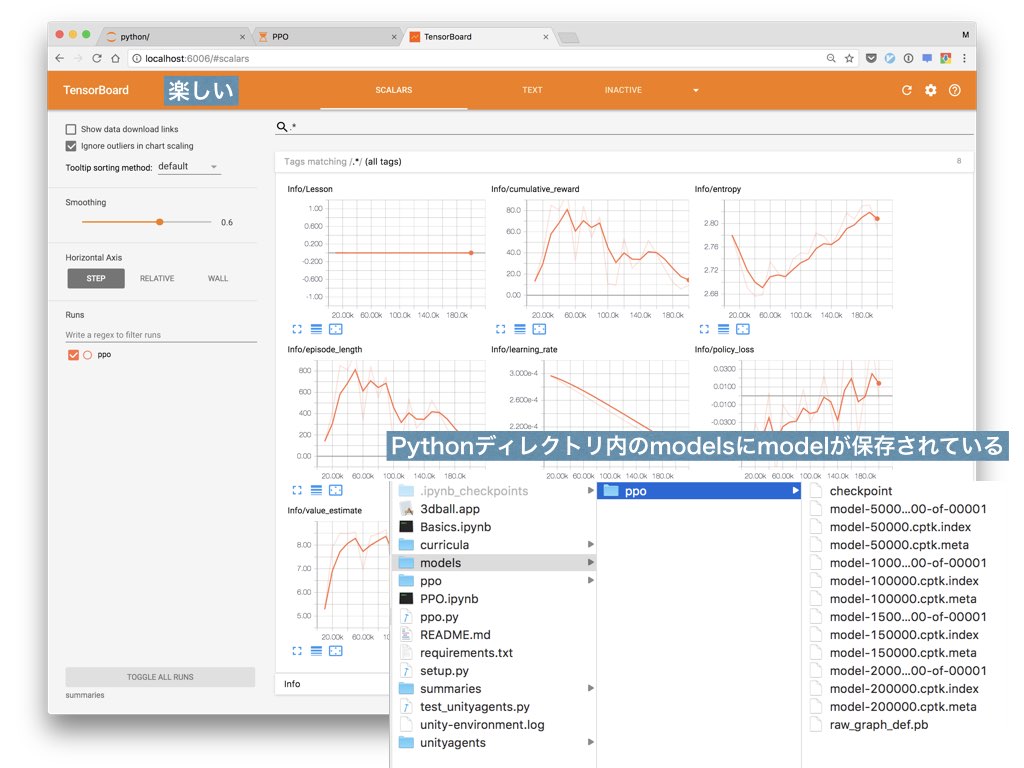
Task: Open INACTIVE tab menu
Action: pos(623,90)
